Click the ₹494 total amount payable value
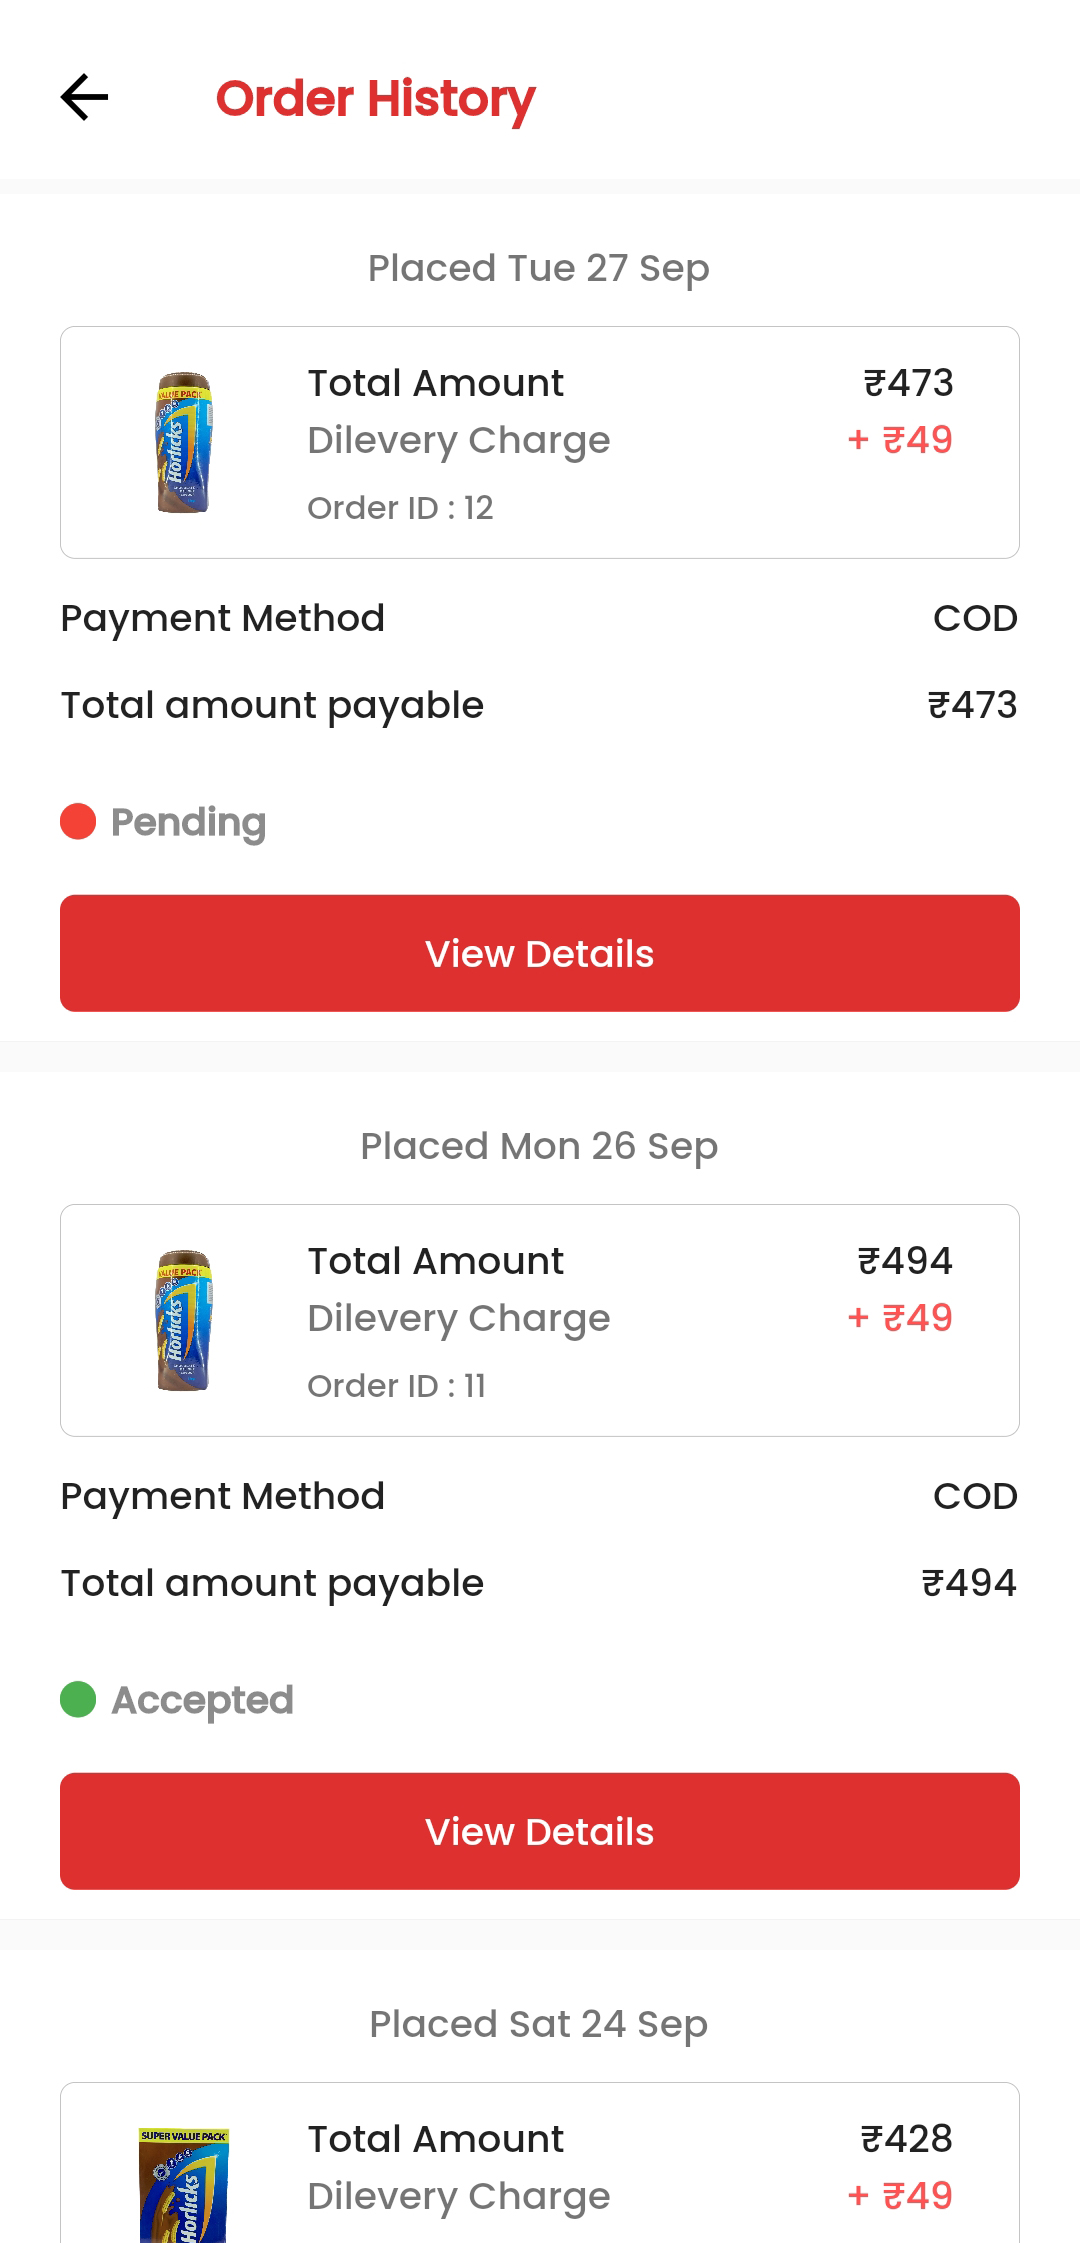Viewport: 1080px width, 2243px height. (968, 1583)
